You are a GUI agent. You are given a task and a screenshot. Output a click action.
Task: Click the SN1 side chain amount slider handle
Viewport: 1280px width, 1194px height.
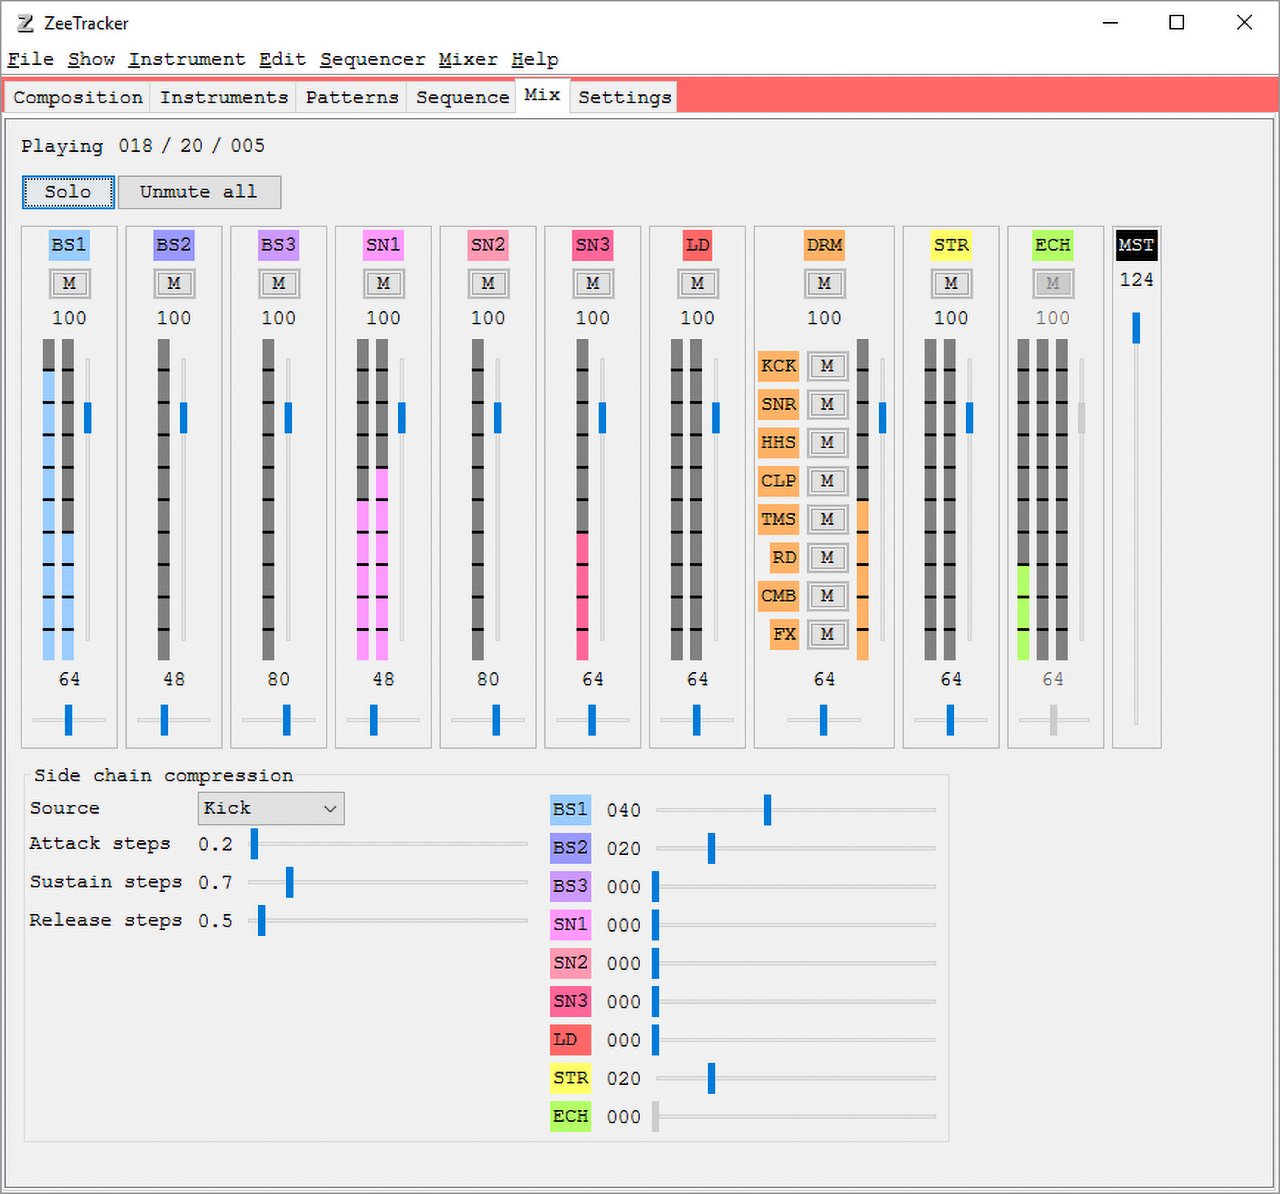(655, 925)
